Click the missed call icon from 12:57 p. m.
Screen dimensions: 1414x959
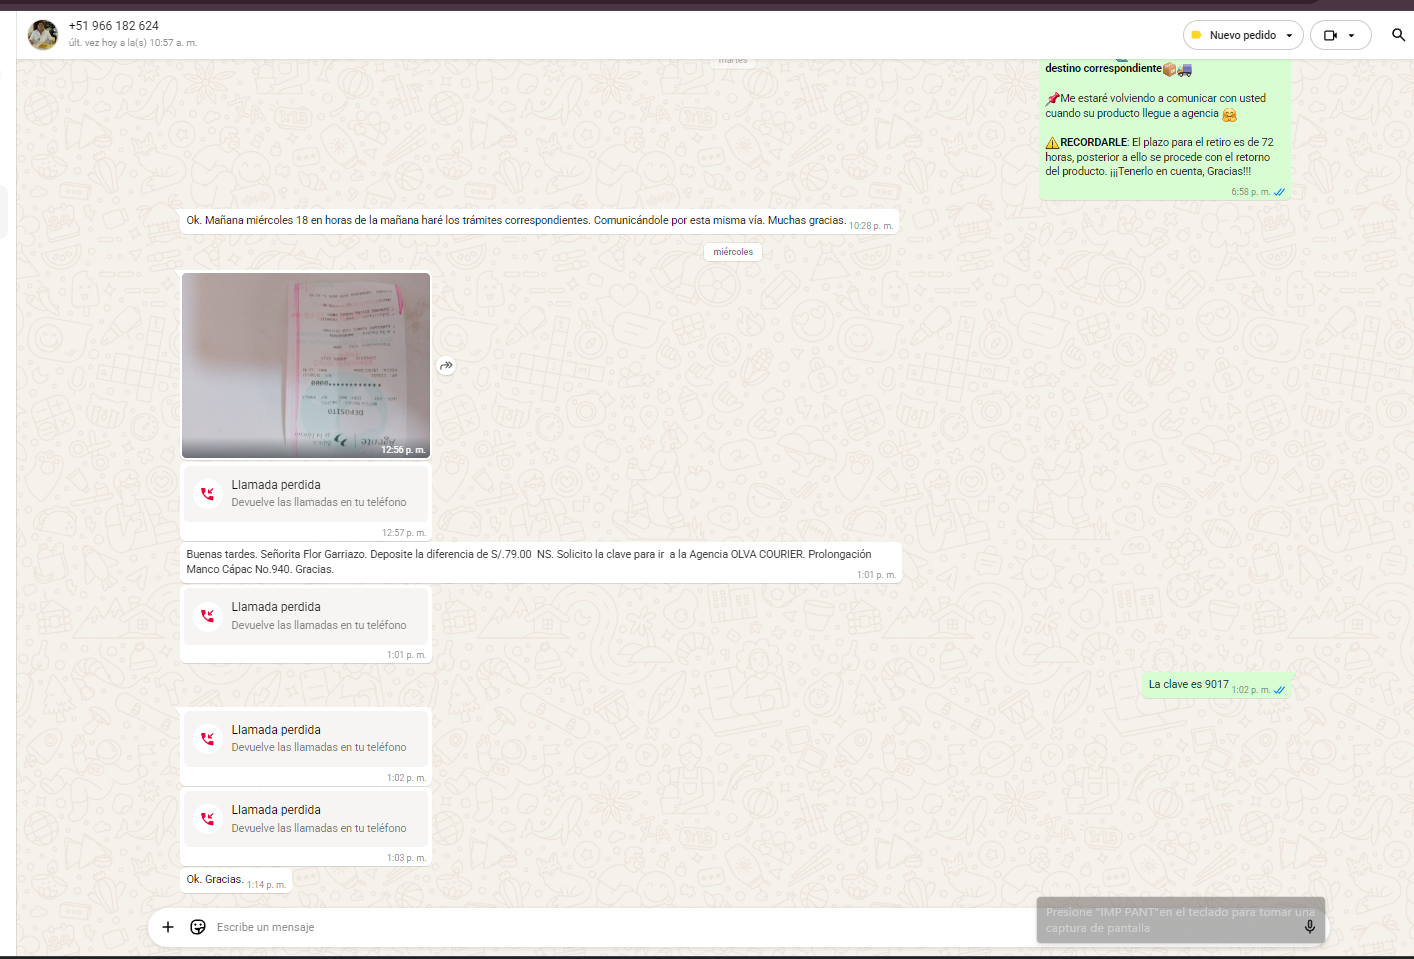click(x=208, y=494)
